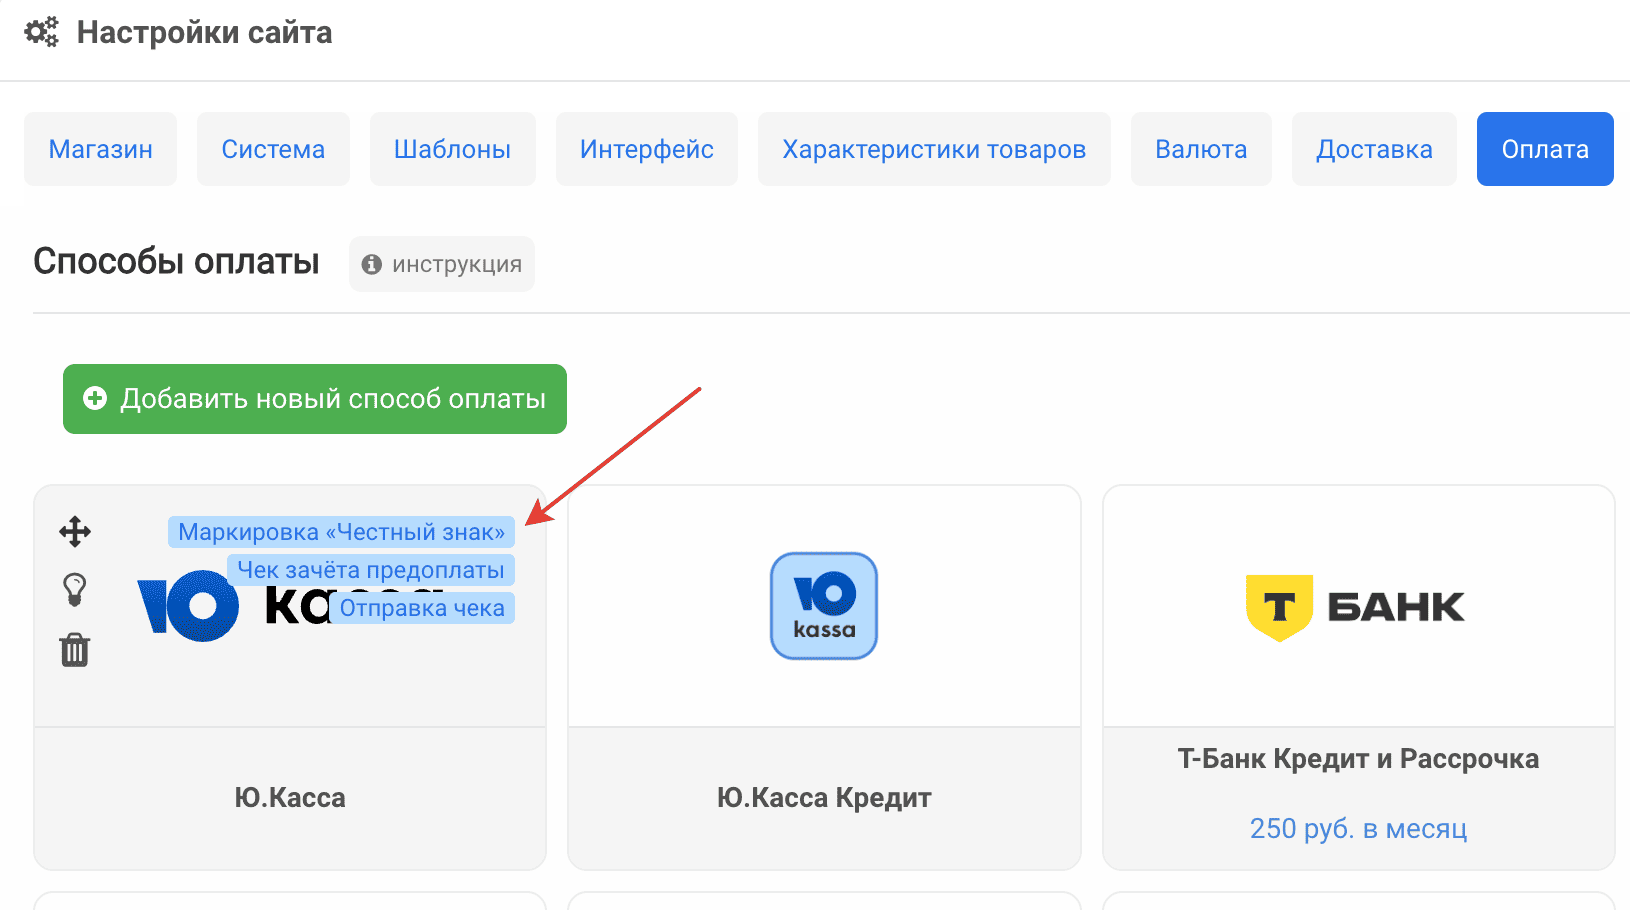Click the Настройки сайта page title
Screen dimensions: 1630x910
click(204, 32)
